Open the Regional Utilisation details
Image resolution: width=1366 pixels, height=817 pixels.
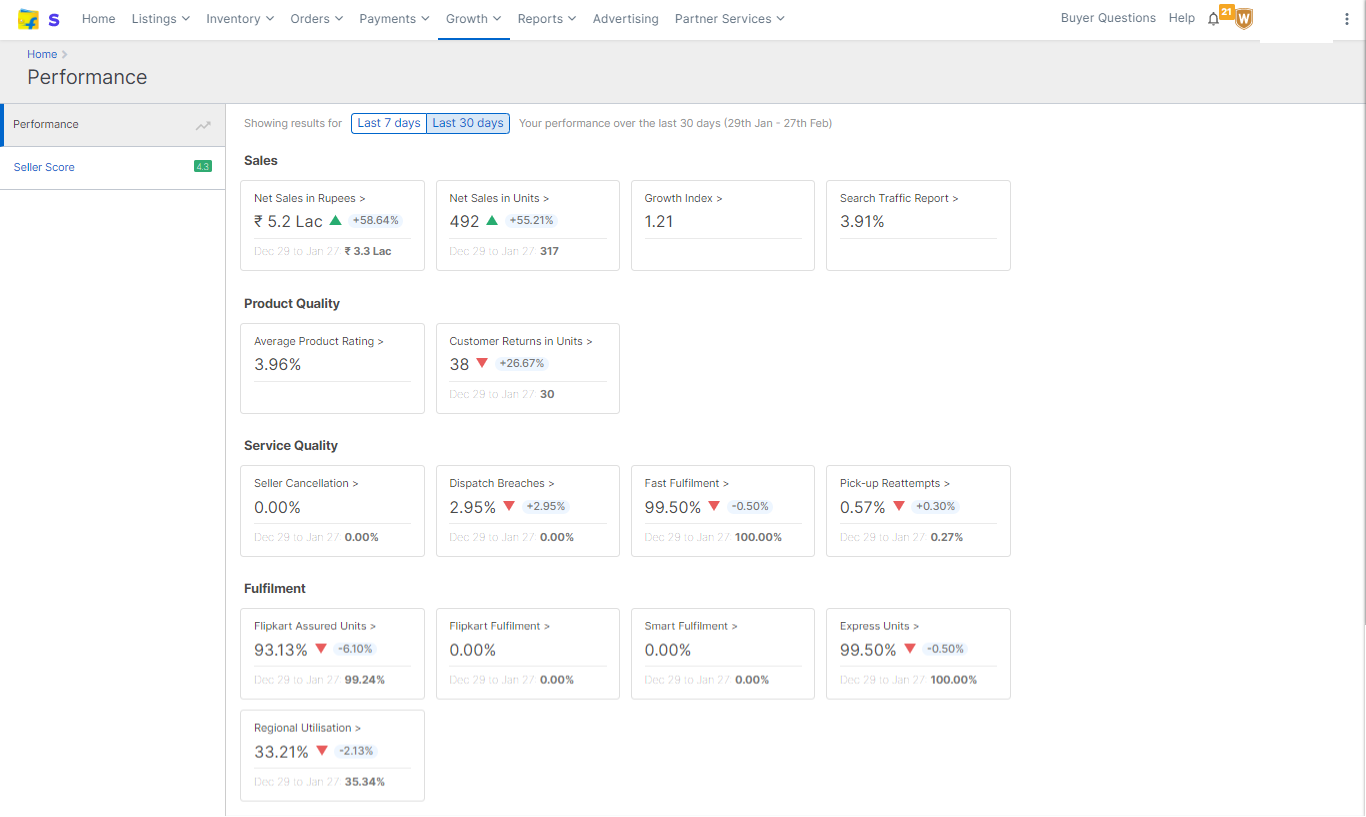click(x=308, y=728)
